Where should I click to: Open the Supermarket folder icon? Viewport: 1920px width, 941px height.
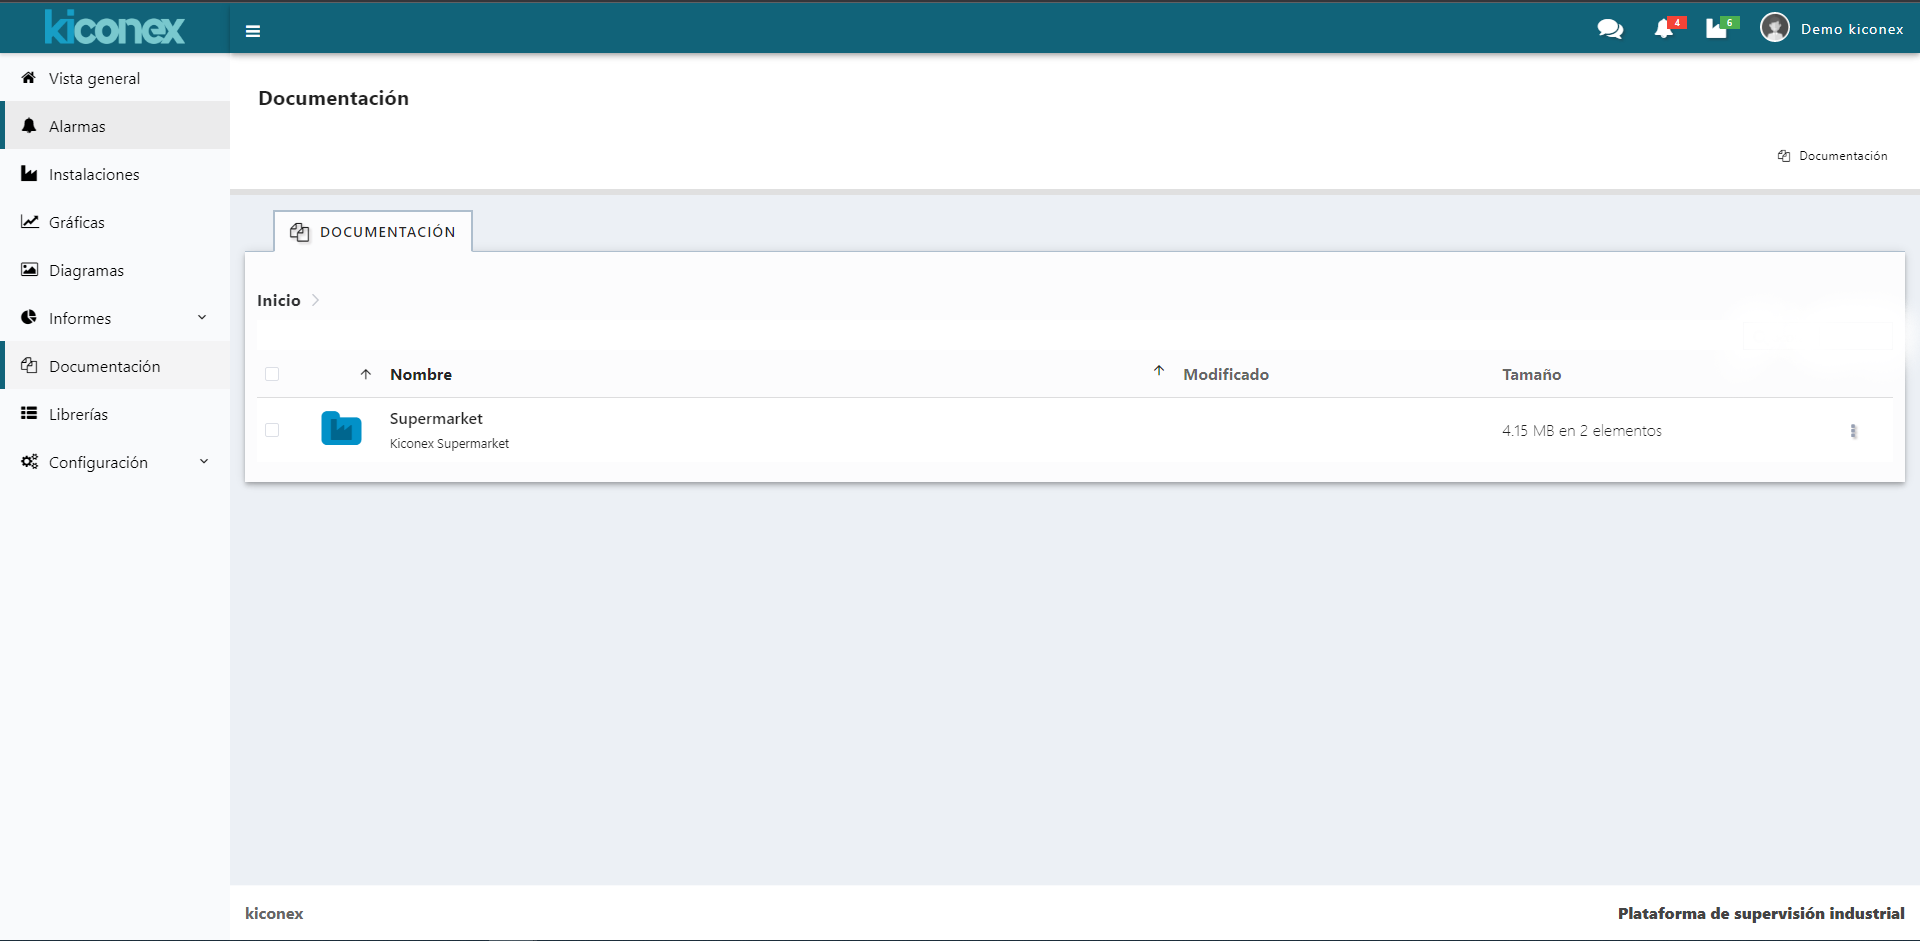pyautogui.click(x=341, y=429)
